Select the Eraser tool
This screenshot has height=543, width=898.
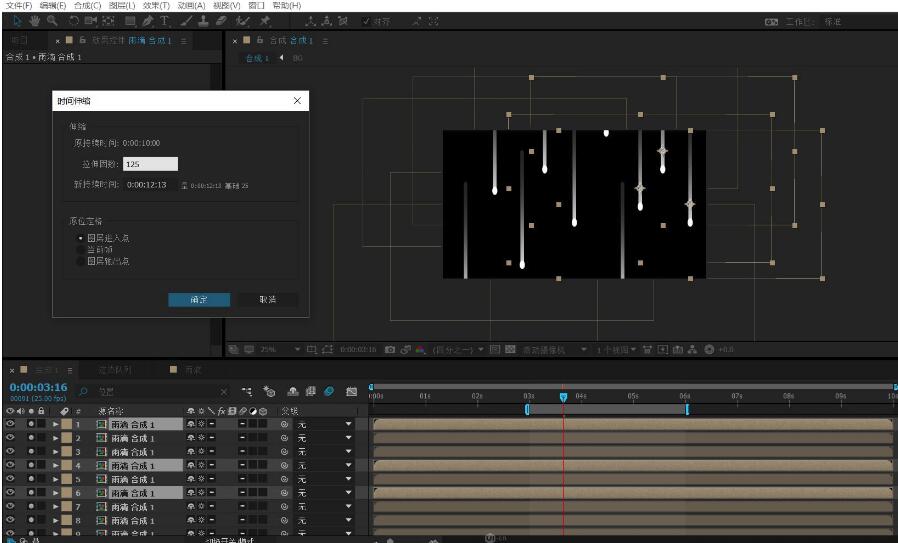tap(220, 21)
